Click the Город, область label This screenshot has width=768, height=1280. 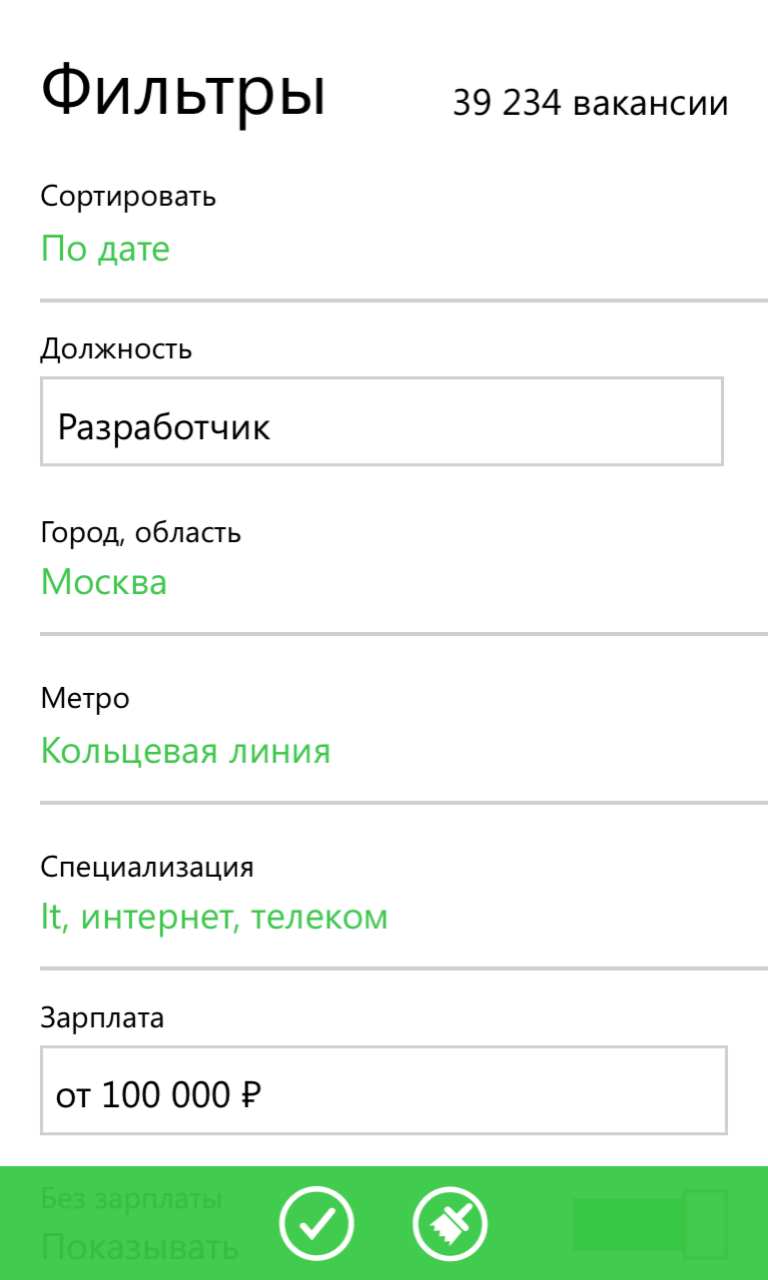pyautogui.click(x=141, y=532)
